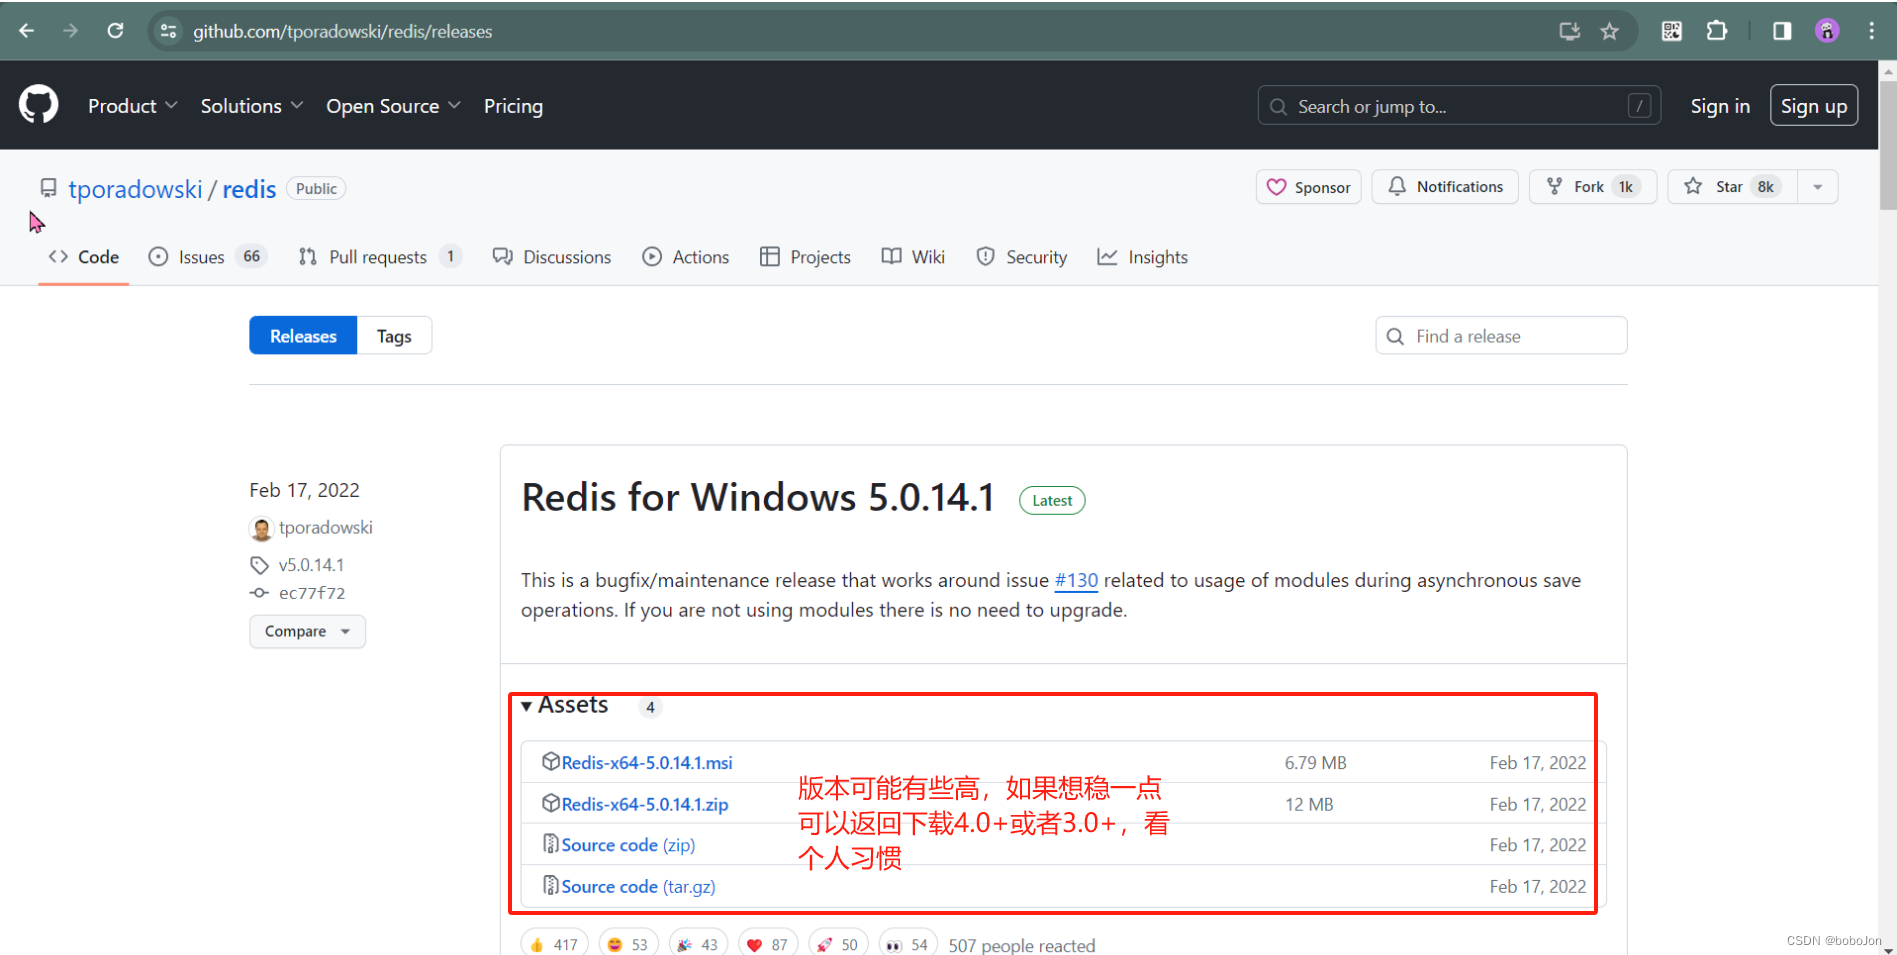Bookmark this page with the star icon
The image size is (1897, 955).
point(1610,31)
